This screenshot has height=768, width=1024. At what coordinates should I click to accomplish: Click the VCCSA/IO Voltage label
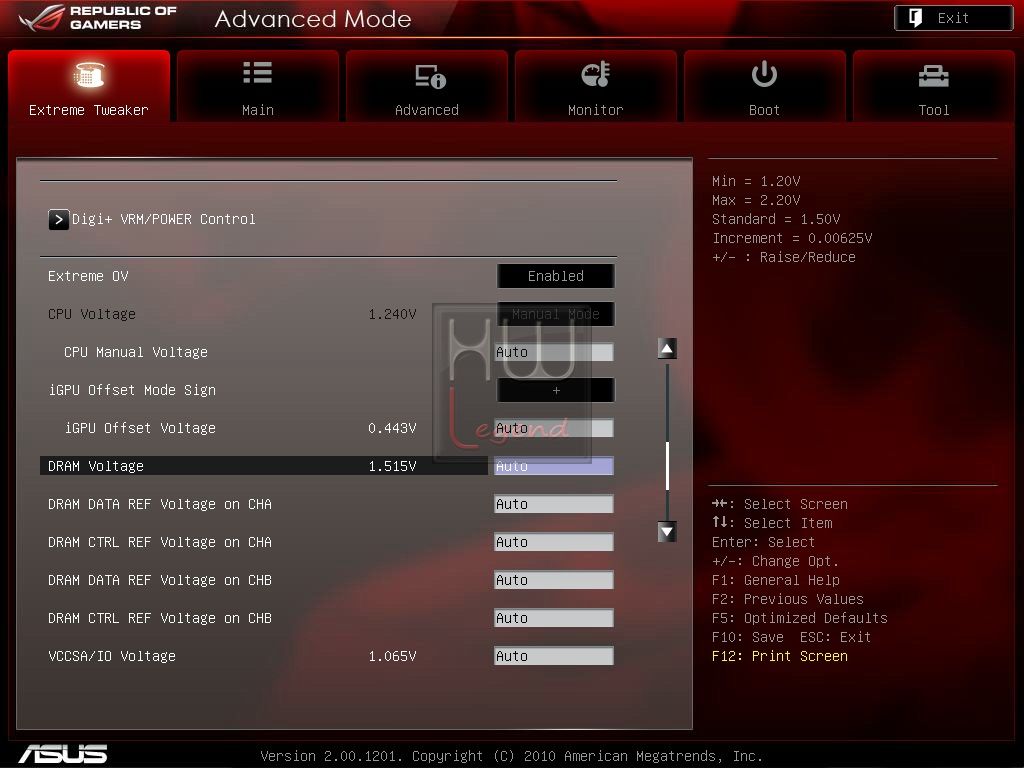(112, 656)
